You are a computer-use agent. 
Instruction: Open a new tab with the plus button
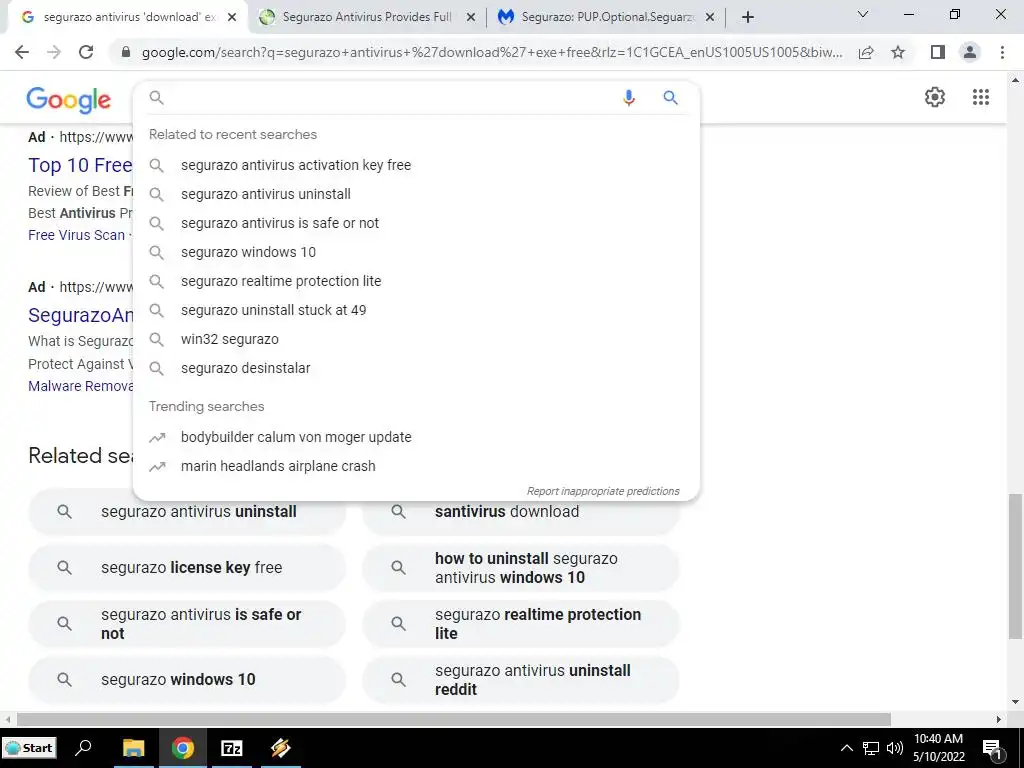(x=748, y=17)
